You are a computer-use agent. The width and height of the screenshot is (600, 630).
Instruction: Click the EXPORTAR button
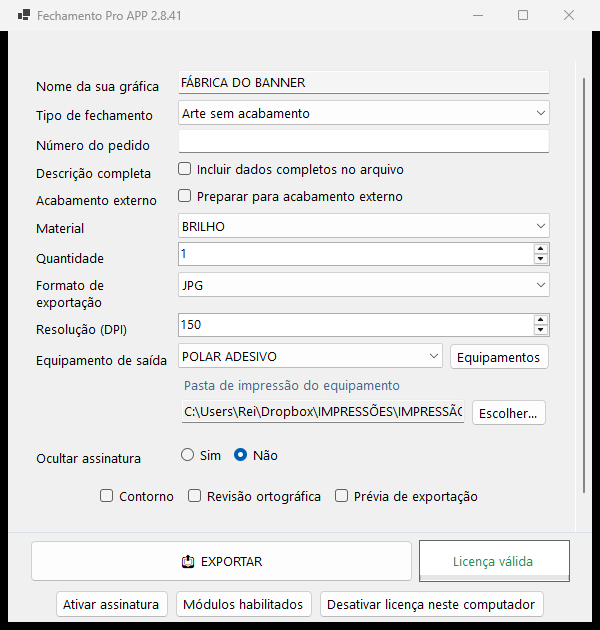pos(221,561)
